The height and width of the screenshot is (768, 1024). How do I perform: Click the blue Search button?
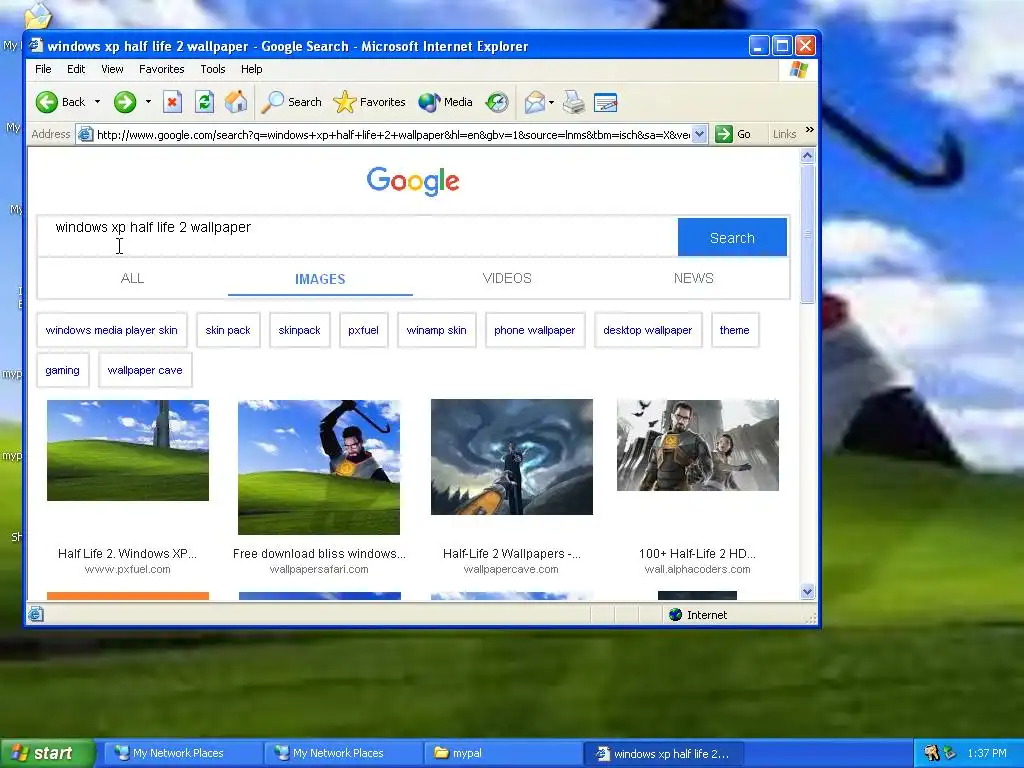point(732,238)
